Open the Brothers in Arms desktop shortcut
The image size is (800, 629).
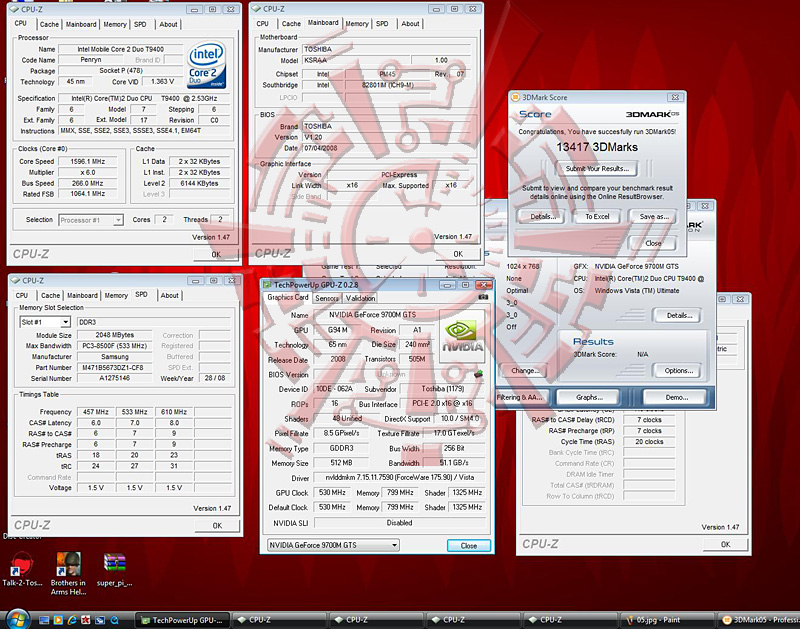click(x=68, y=573)
